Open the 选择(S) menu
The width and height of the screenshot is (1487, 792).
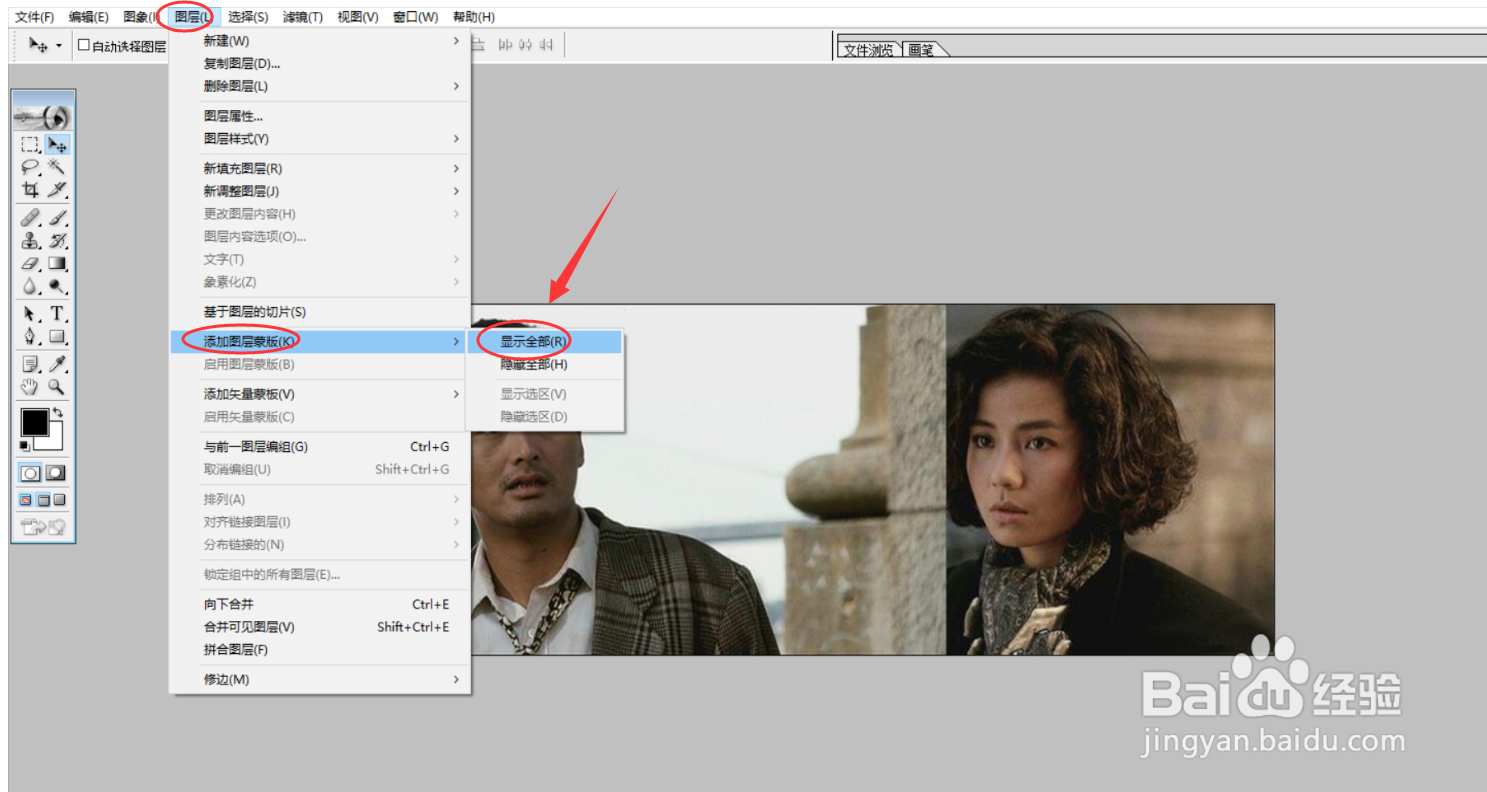[x=248, y=17]
